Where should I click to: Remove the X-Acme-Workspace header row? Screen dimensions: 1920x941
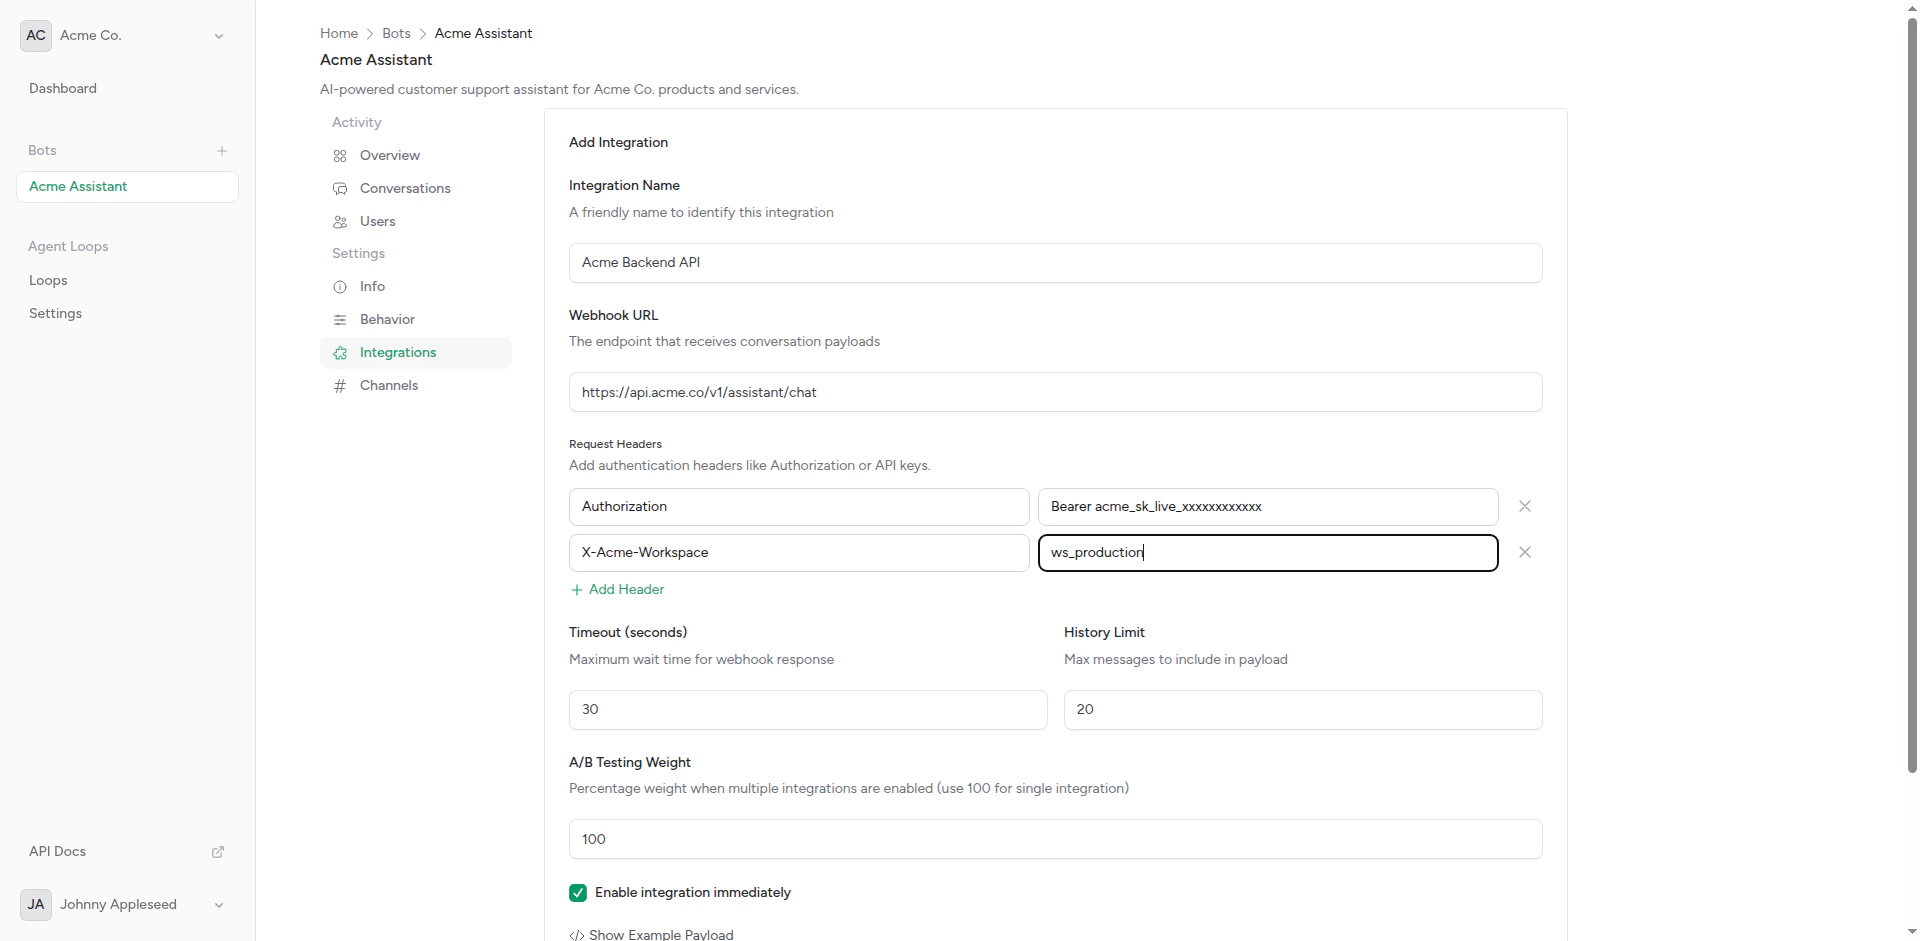[1524, 552]
